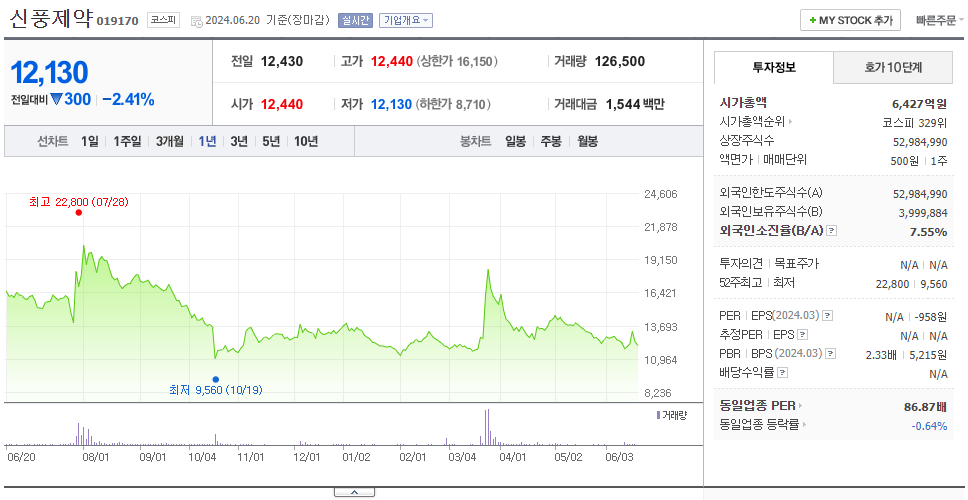Click the 동일업종 PER 86.87배 value
This screenshot has height=500, width=968.
pyautogui.click(x=925, y=406)
